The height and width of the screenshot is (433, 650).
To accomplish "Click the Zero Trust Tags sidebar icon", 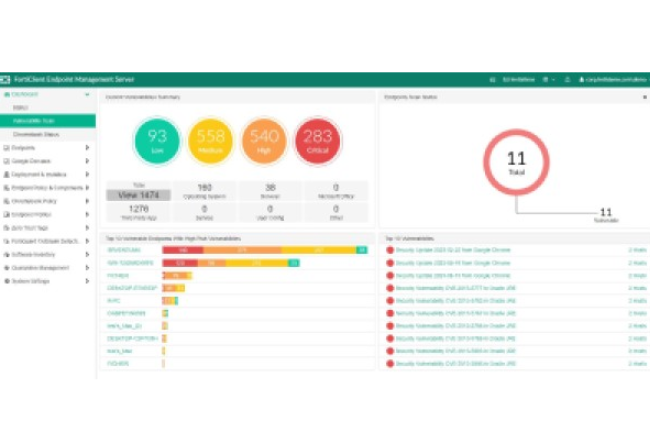I will tap(6, 228).
